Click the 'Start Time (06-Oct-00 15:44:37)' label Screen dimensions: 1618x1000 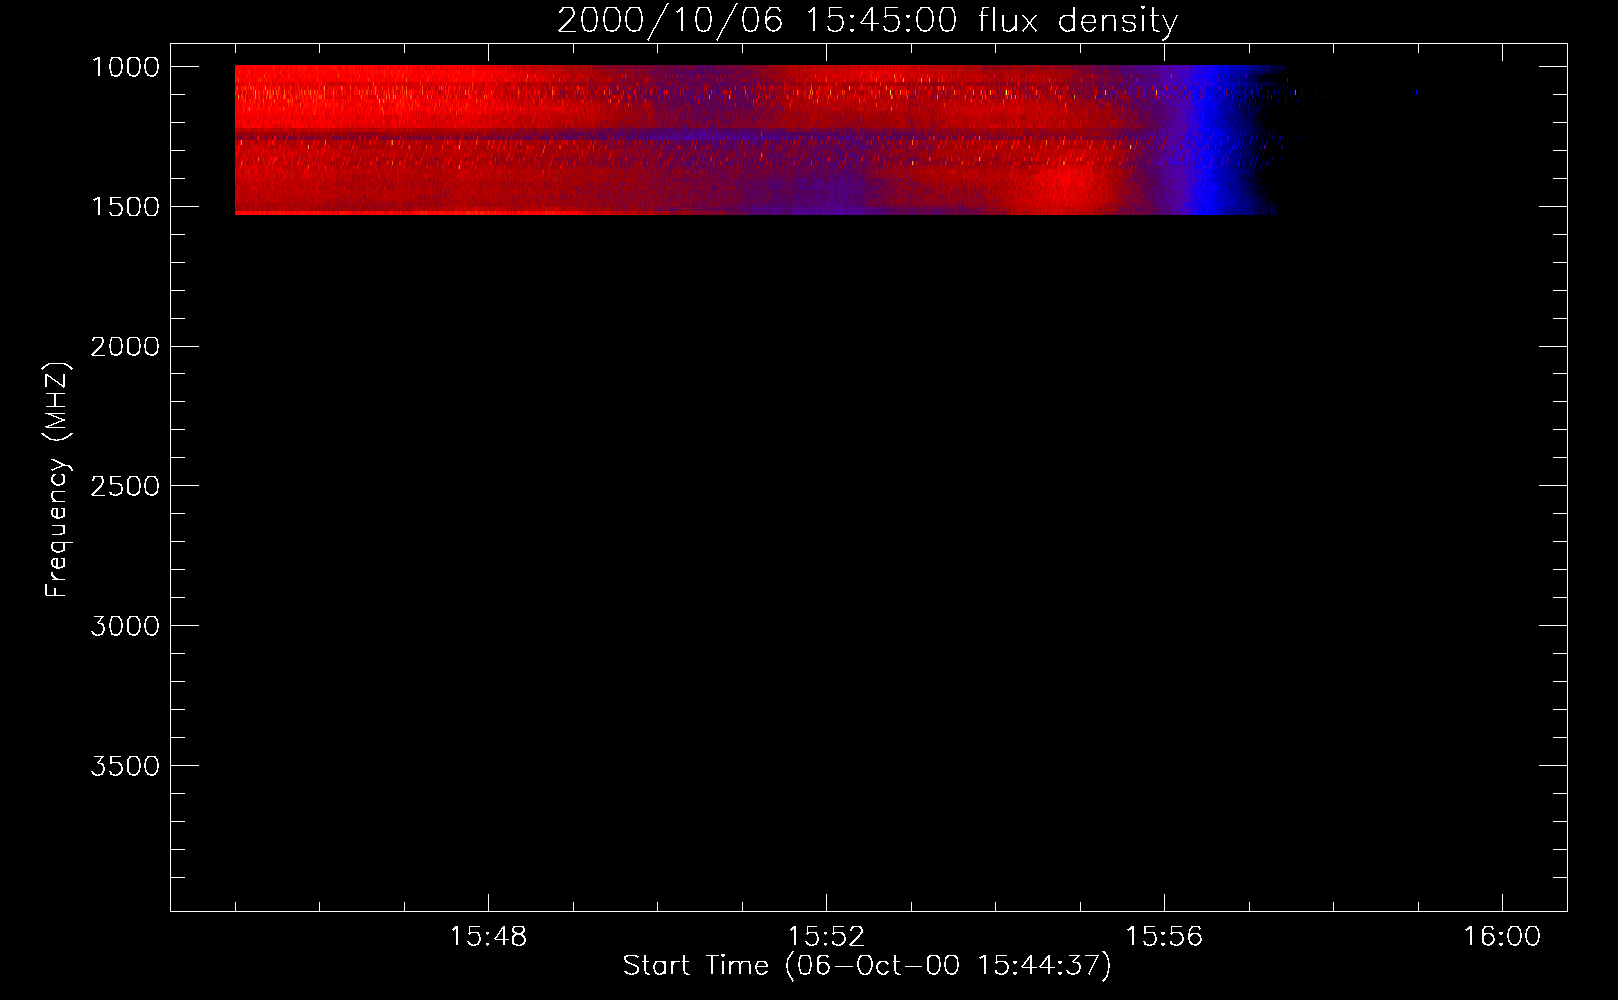point(867,966)
